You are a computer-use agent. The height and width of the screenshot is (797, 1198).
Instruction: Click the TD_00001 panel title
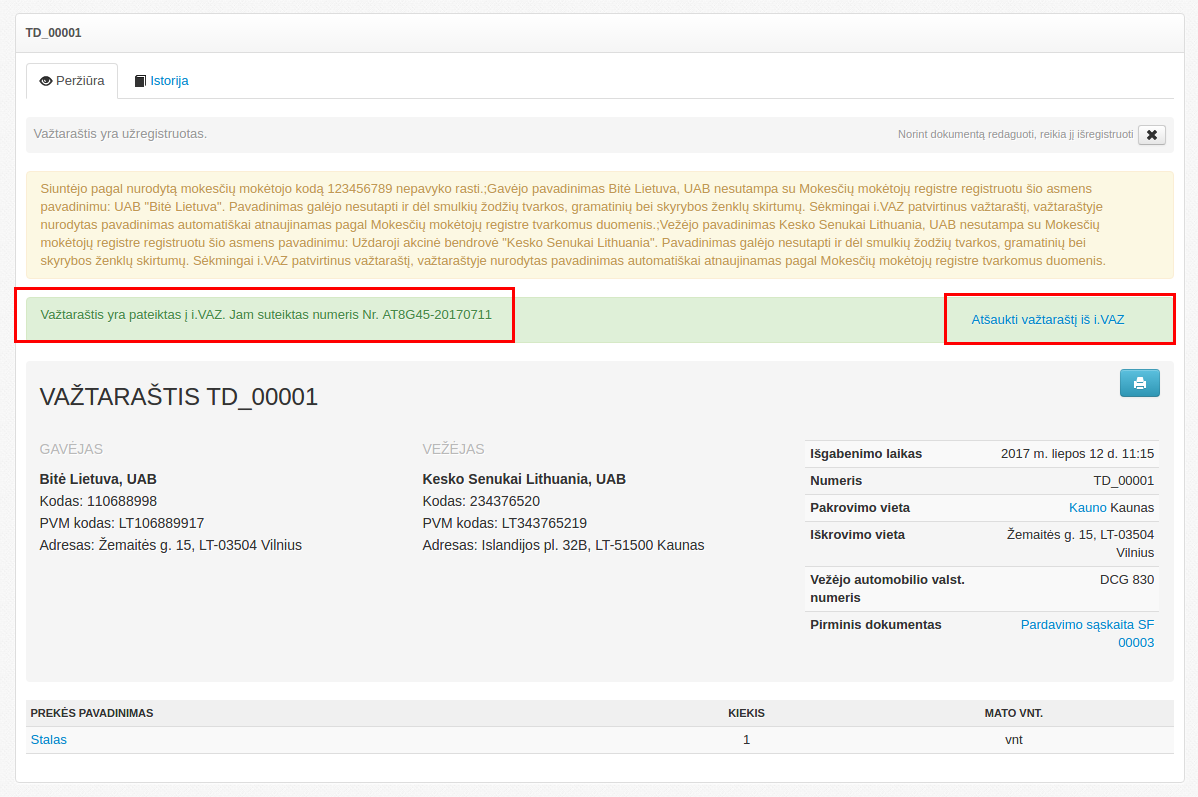(x=54, y=33)
